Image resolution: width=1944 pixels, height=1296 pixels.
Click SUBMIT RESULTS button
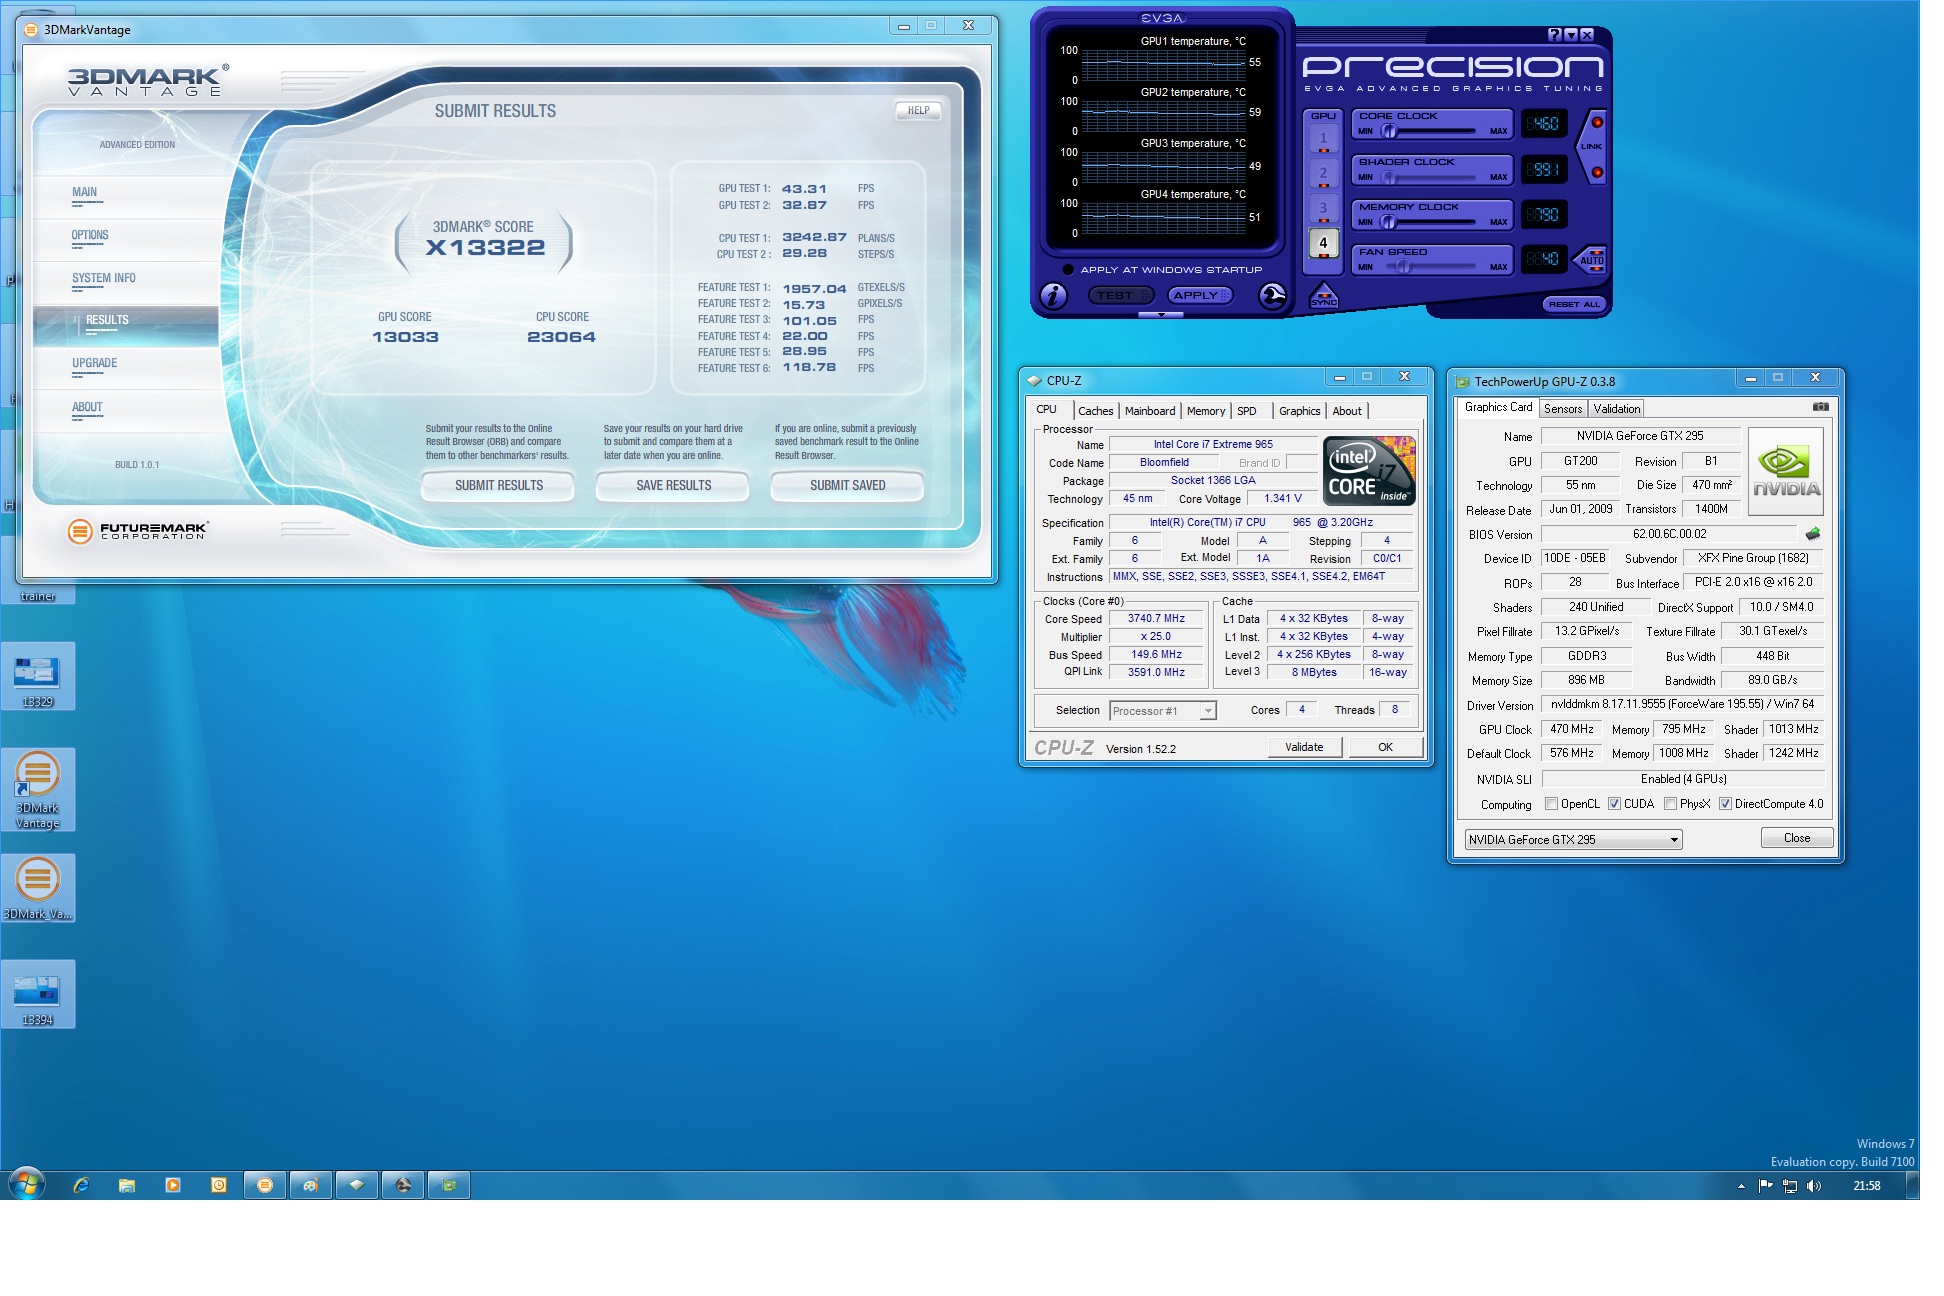tap(498, 486)
